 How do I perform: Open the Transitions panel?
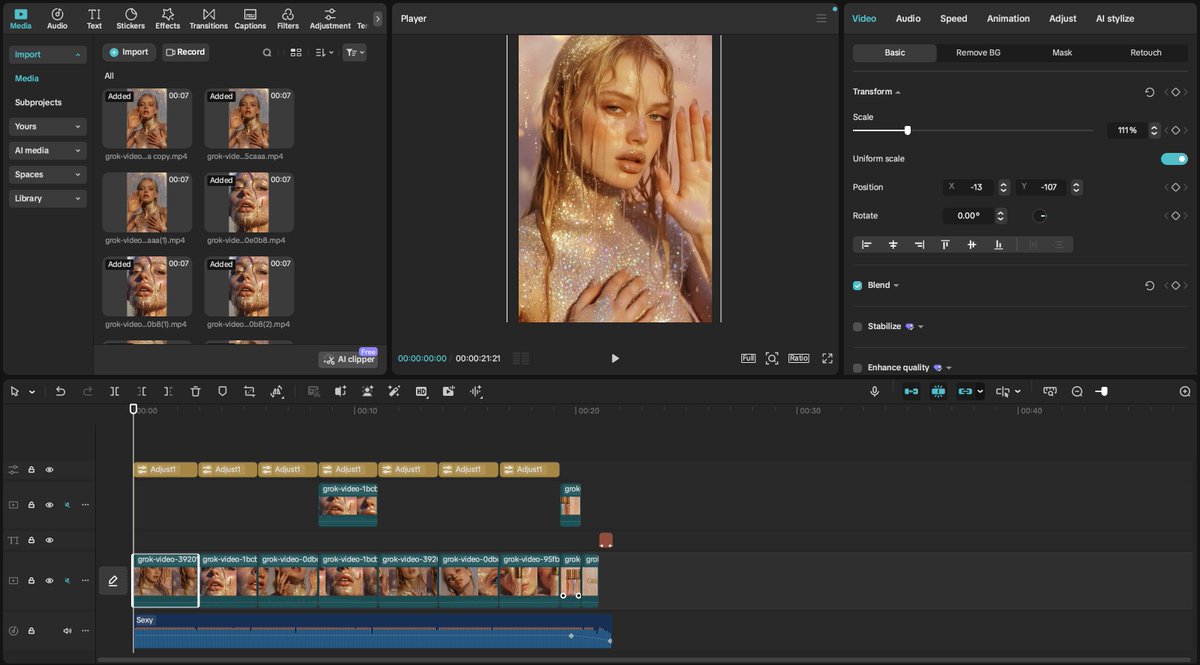(x=208, y=18)
